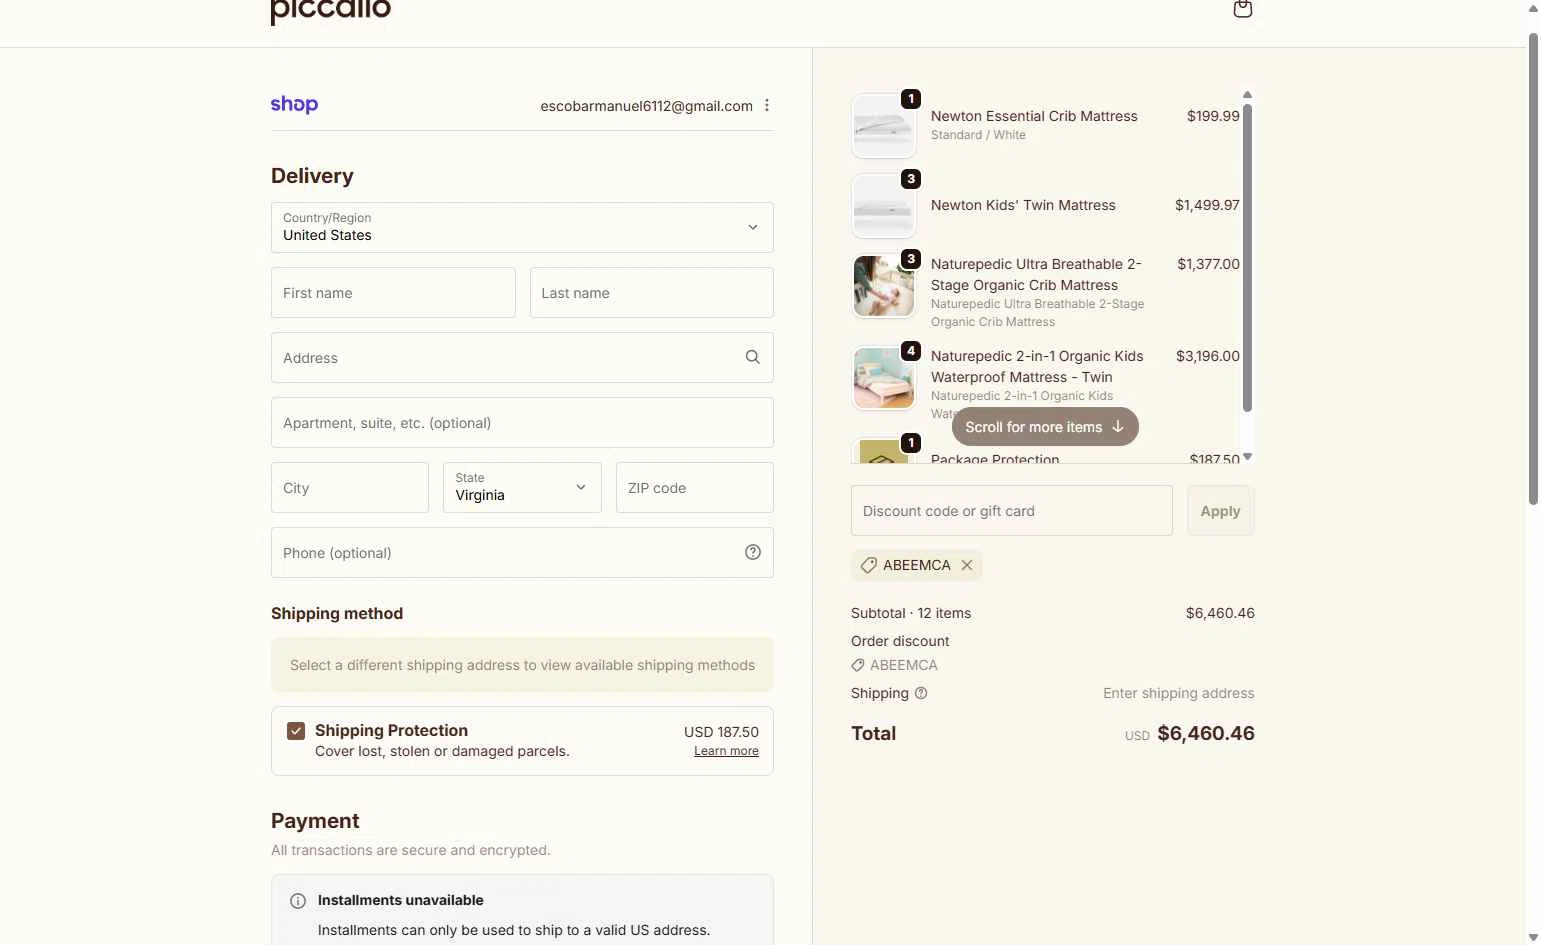Click the First name input field
The image size is (1541, 945).
pyautogui.click(x=393, y=293)
